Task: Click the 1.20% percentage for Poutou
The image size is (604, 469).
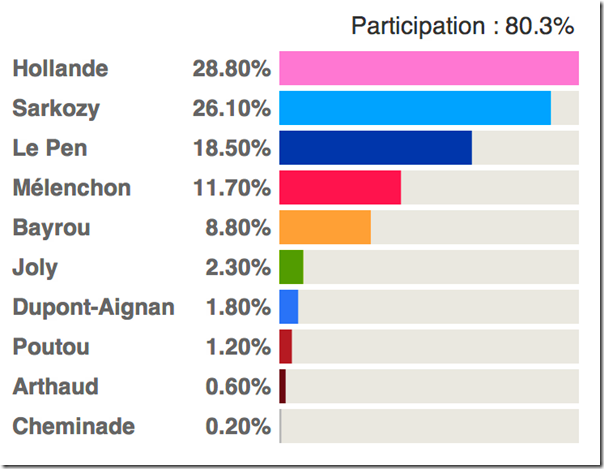Action: coord(237,347)
